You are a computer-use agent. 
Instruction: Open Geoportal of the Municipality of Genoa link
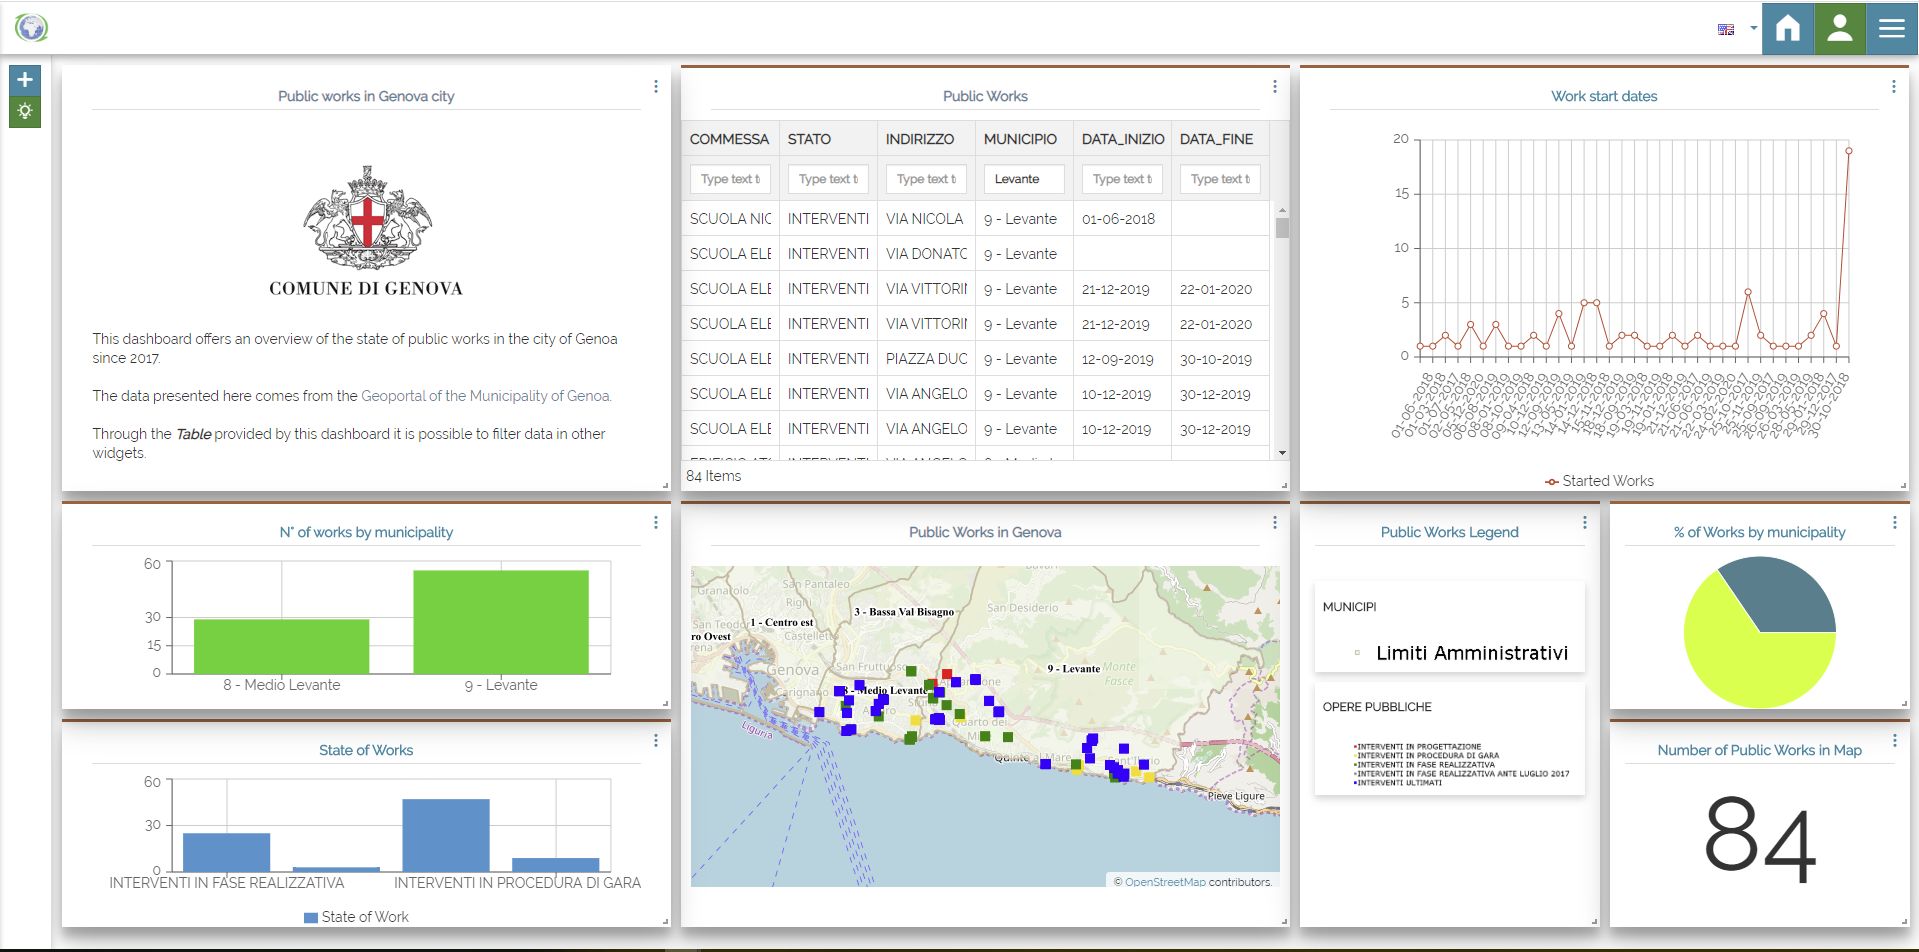click(x=486, y=396)
